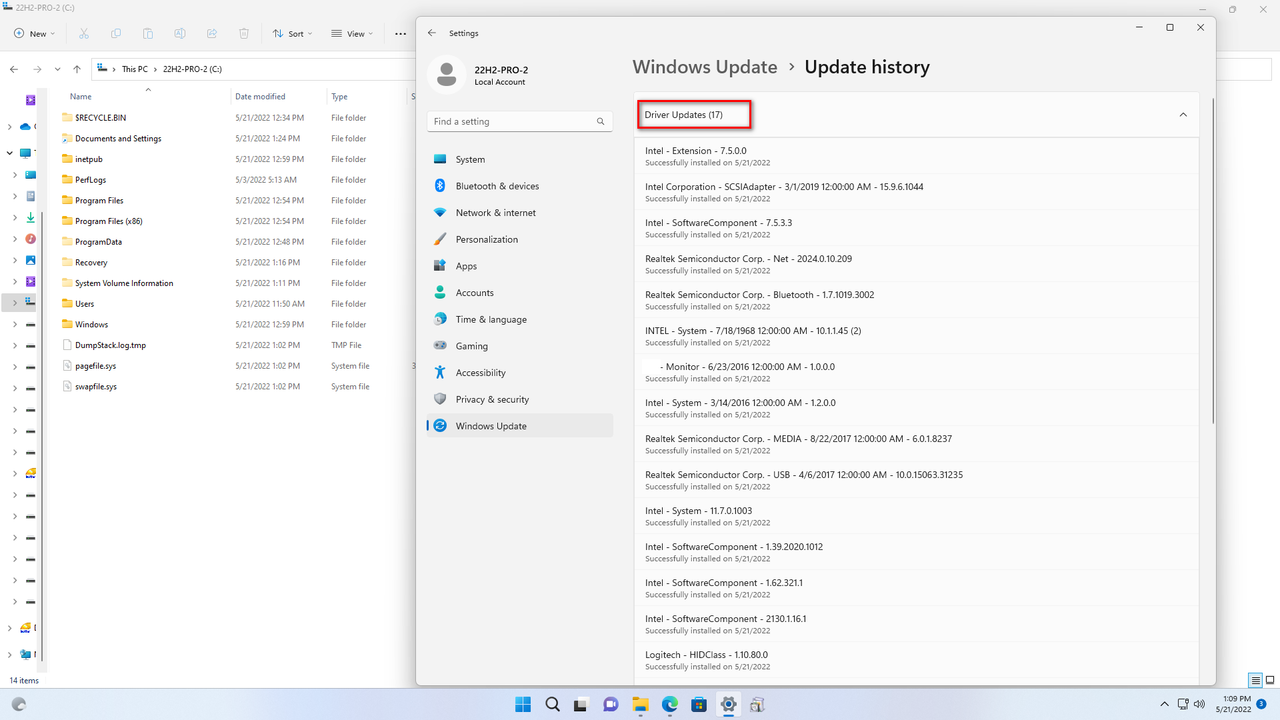Open the View dropdown in File Explorer

tap(352, 33)
